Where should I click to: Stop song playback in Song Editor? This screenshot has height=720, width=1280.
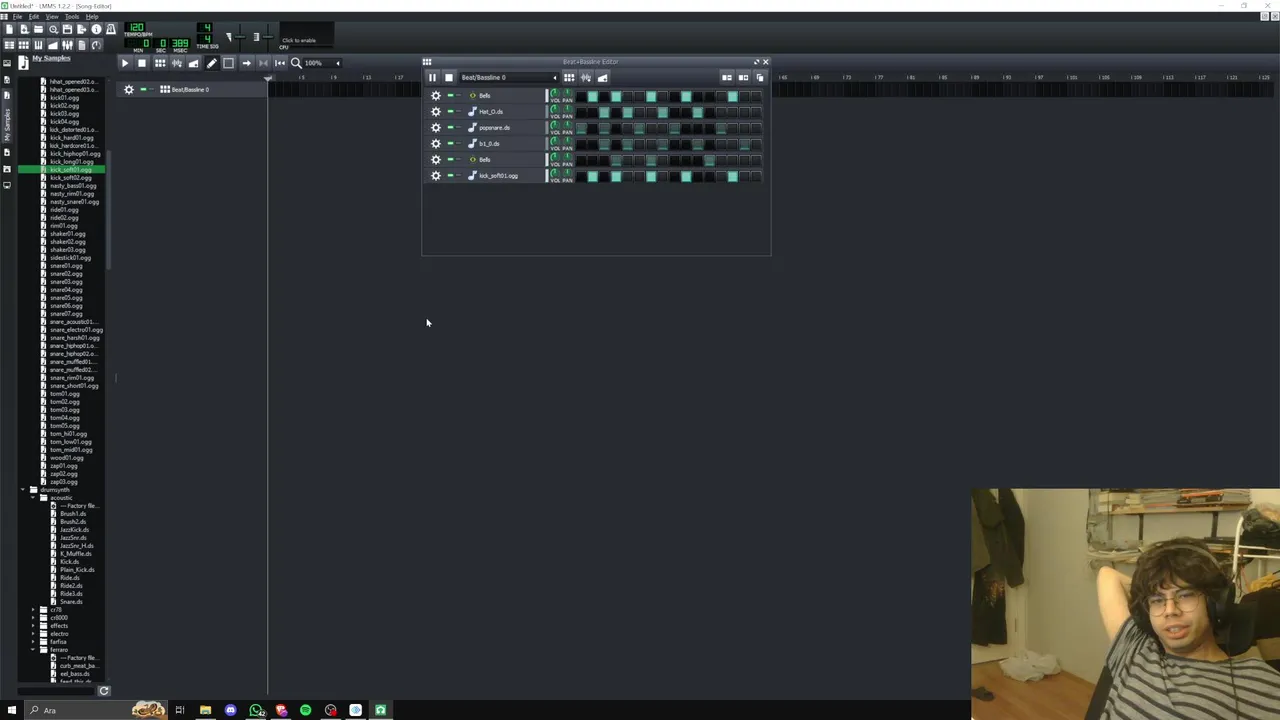click(142, 63)
